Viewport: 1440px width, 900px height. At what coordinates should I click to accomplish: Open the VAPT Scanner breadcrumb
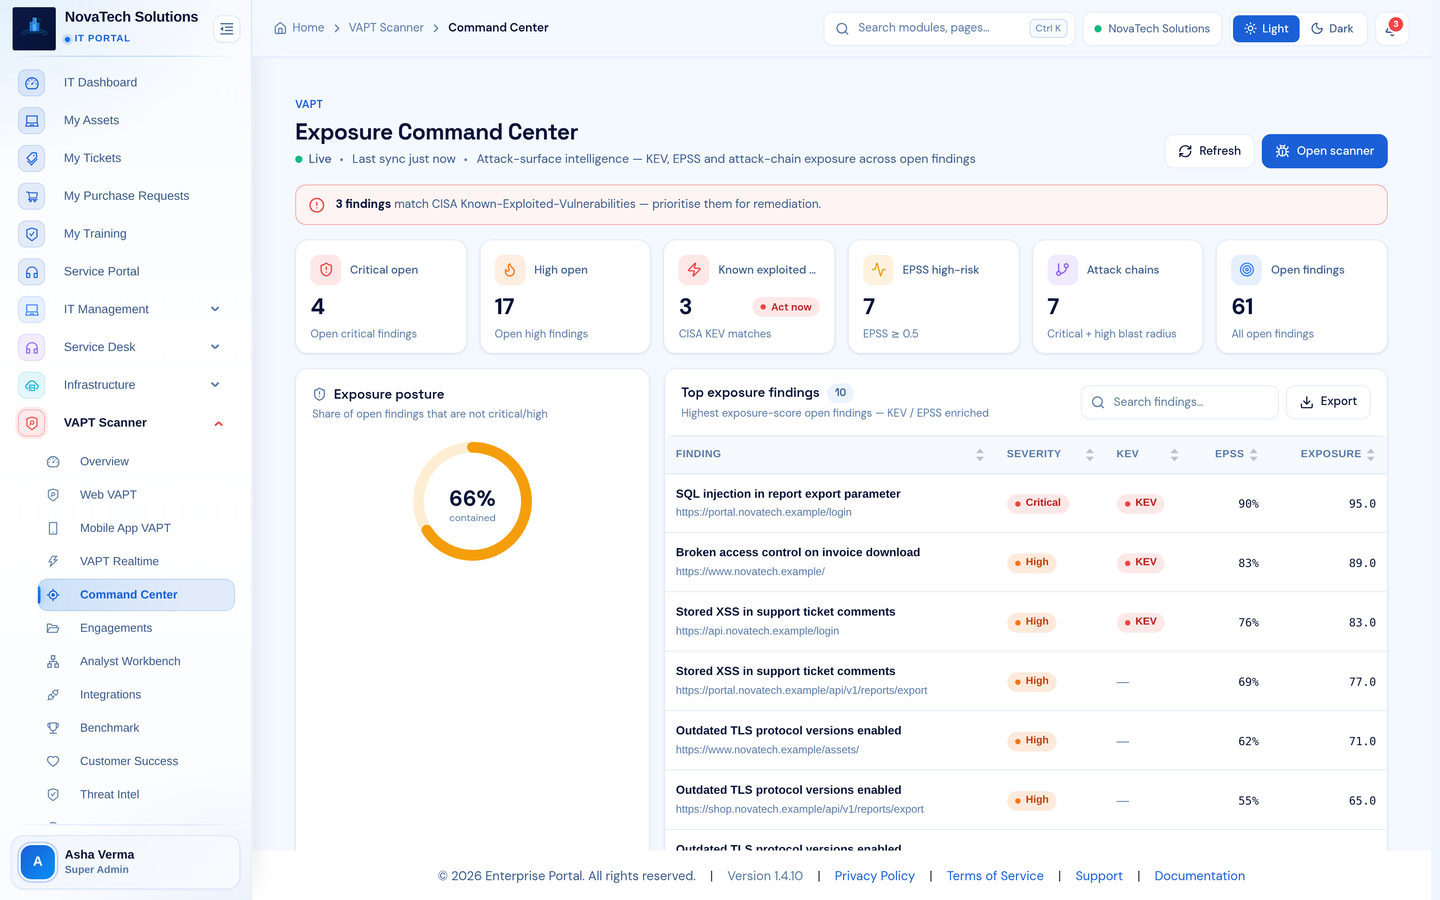click(386, 28)
